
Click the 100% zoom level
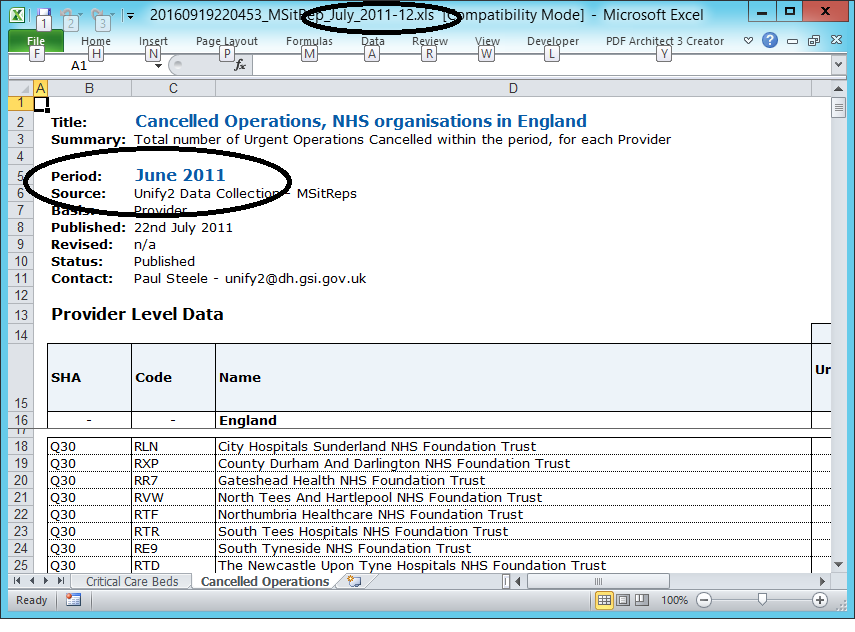pyautogui.click(x=675, y=600)
